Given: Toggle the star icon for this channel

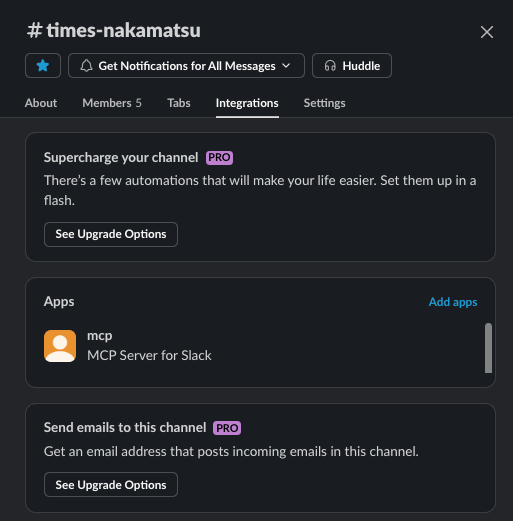Looking at the screenshot, I should click(x=43, y=66).
